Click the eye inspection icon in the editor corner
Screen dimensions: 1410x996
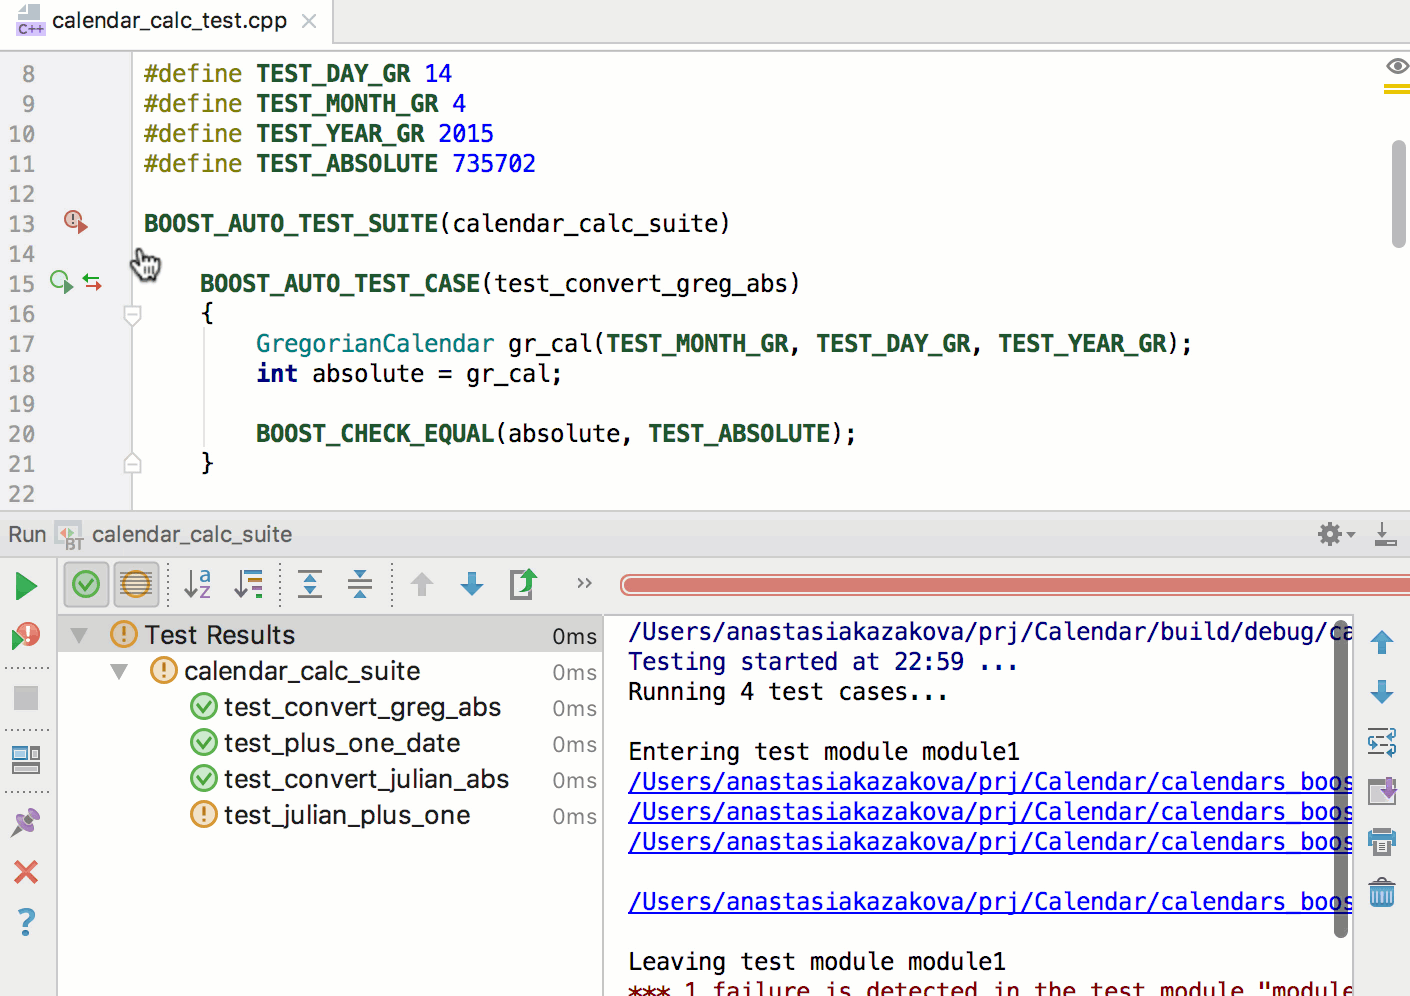coord(1396,66)
